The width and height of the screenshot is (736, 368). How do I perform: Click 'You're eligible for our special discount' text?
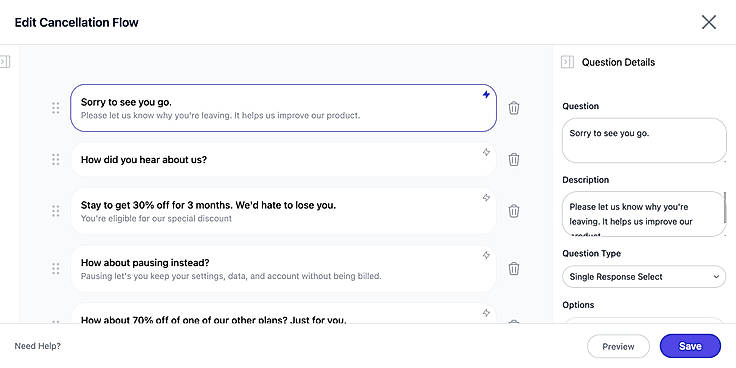pos(156,218)
